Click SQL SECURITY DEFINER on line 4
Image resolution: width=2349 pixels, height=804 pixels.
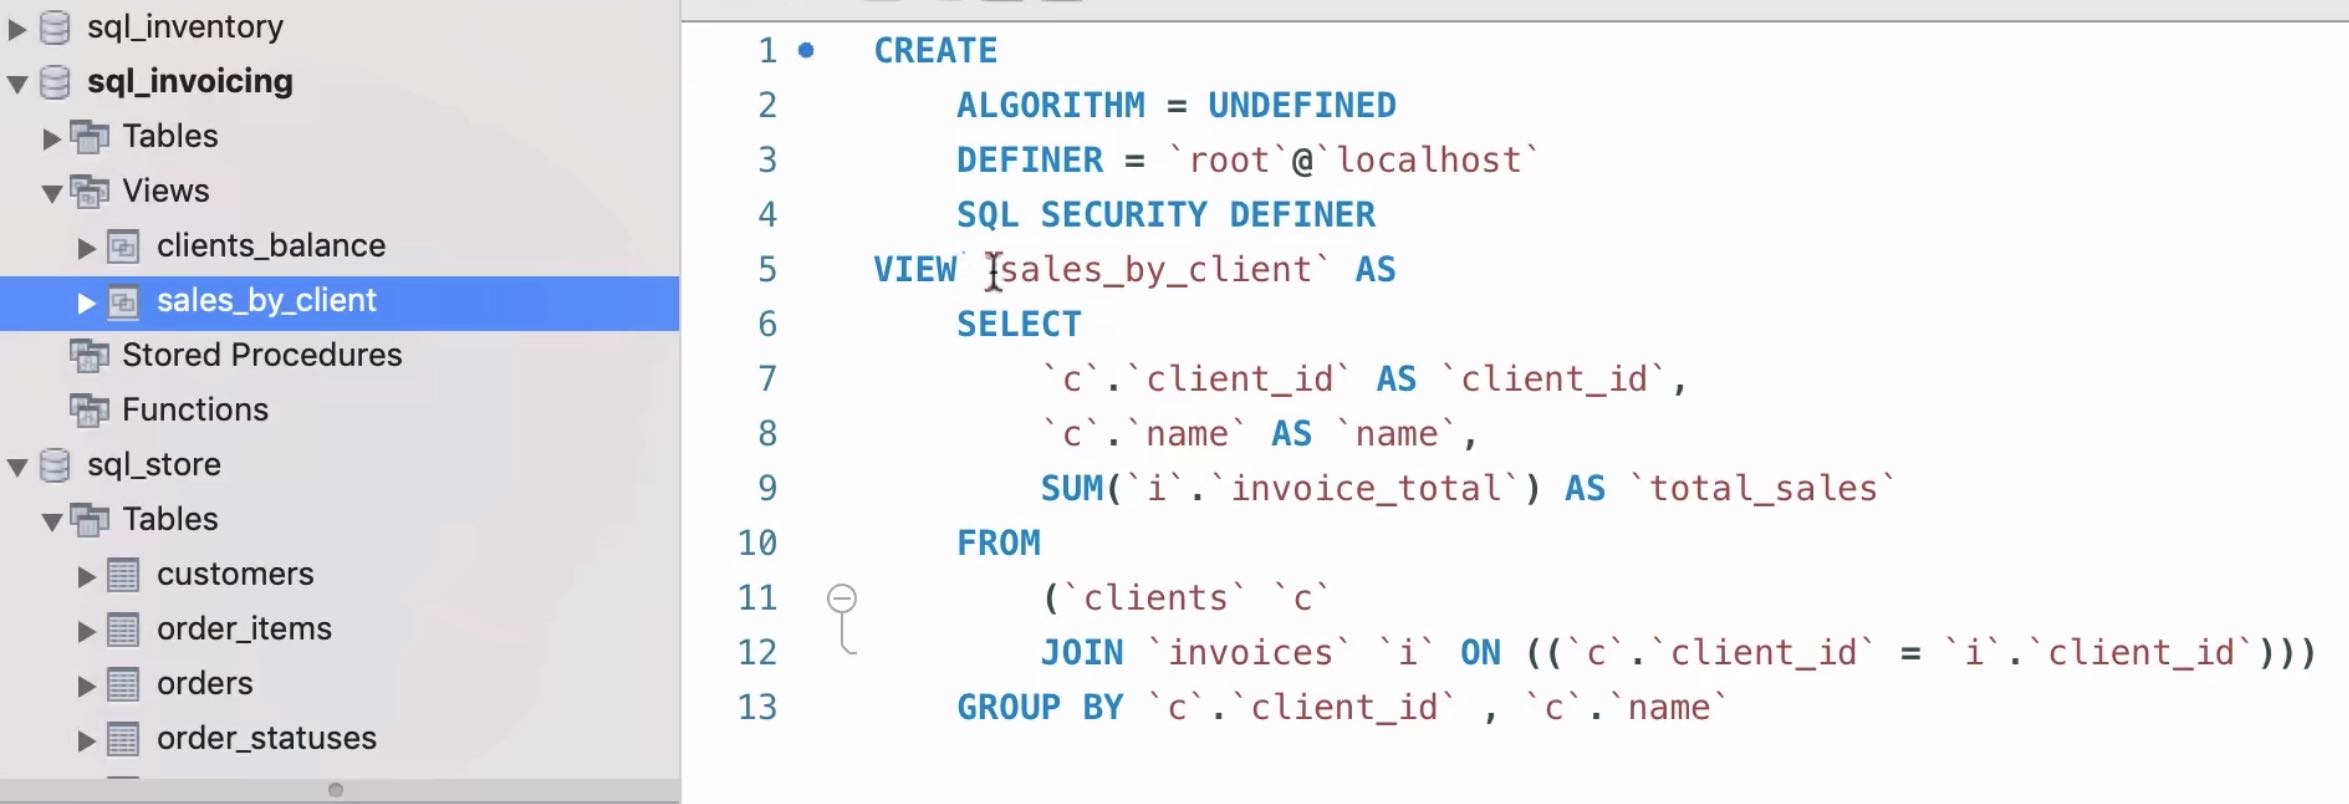click(1166, 215)
